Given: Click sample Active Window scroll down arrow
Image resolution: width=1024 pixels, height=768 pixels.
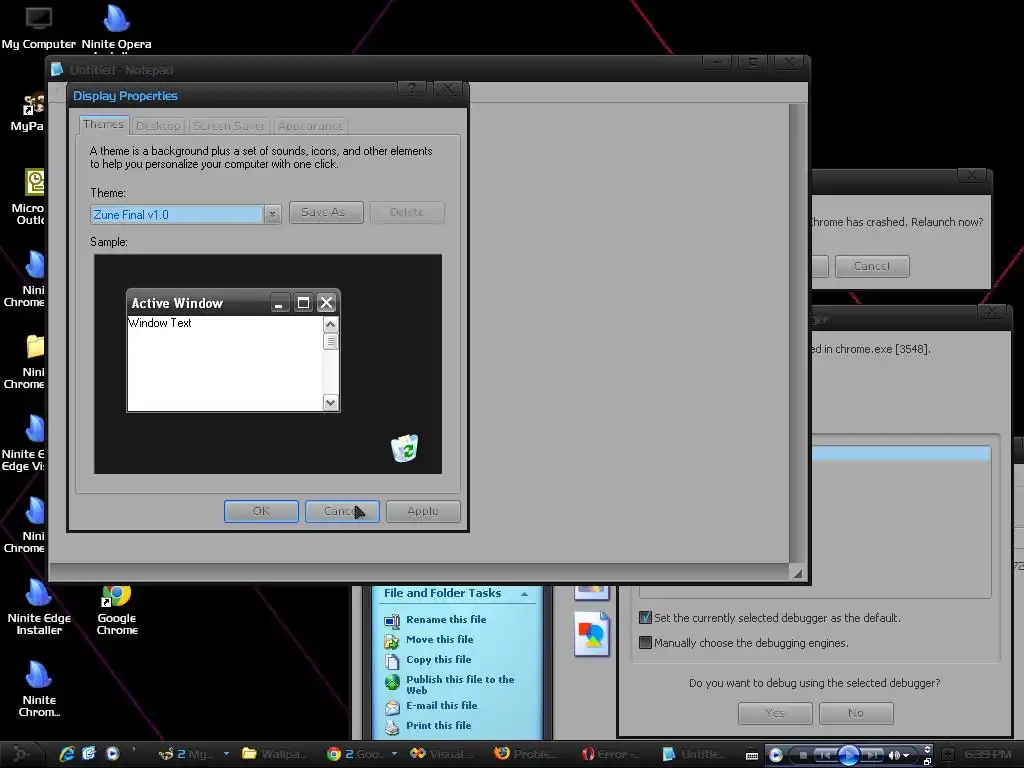Looking at the screenshot, I should (x=330, y=402).
